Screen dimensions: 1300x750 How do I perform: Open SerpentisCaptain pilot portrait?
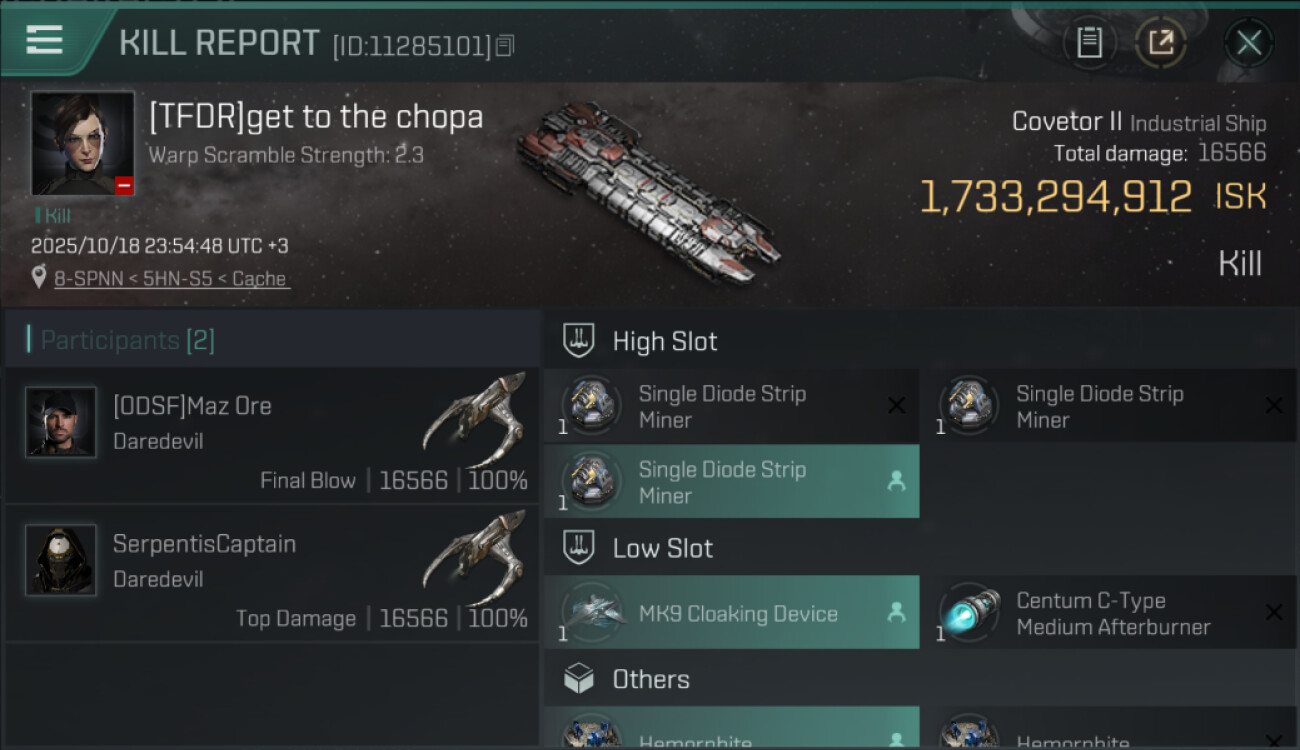coord(61,560)
